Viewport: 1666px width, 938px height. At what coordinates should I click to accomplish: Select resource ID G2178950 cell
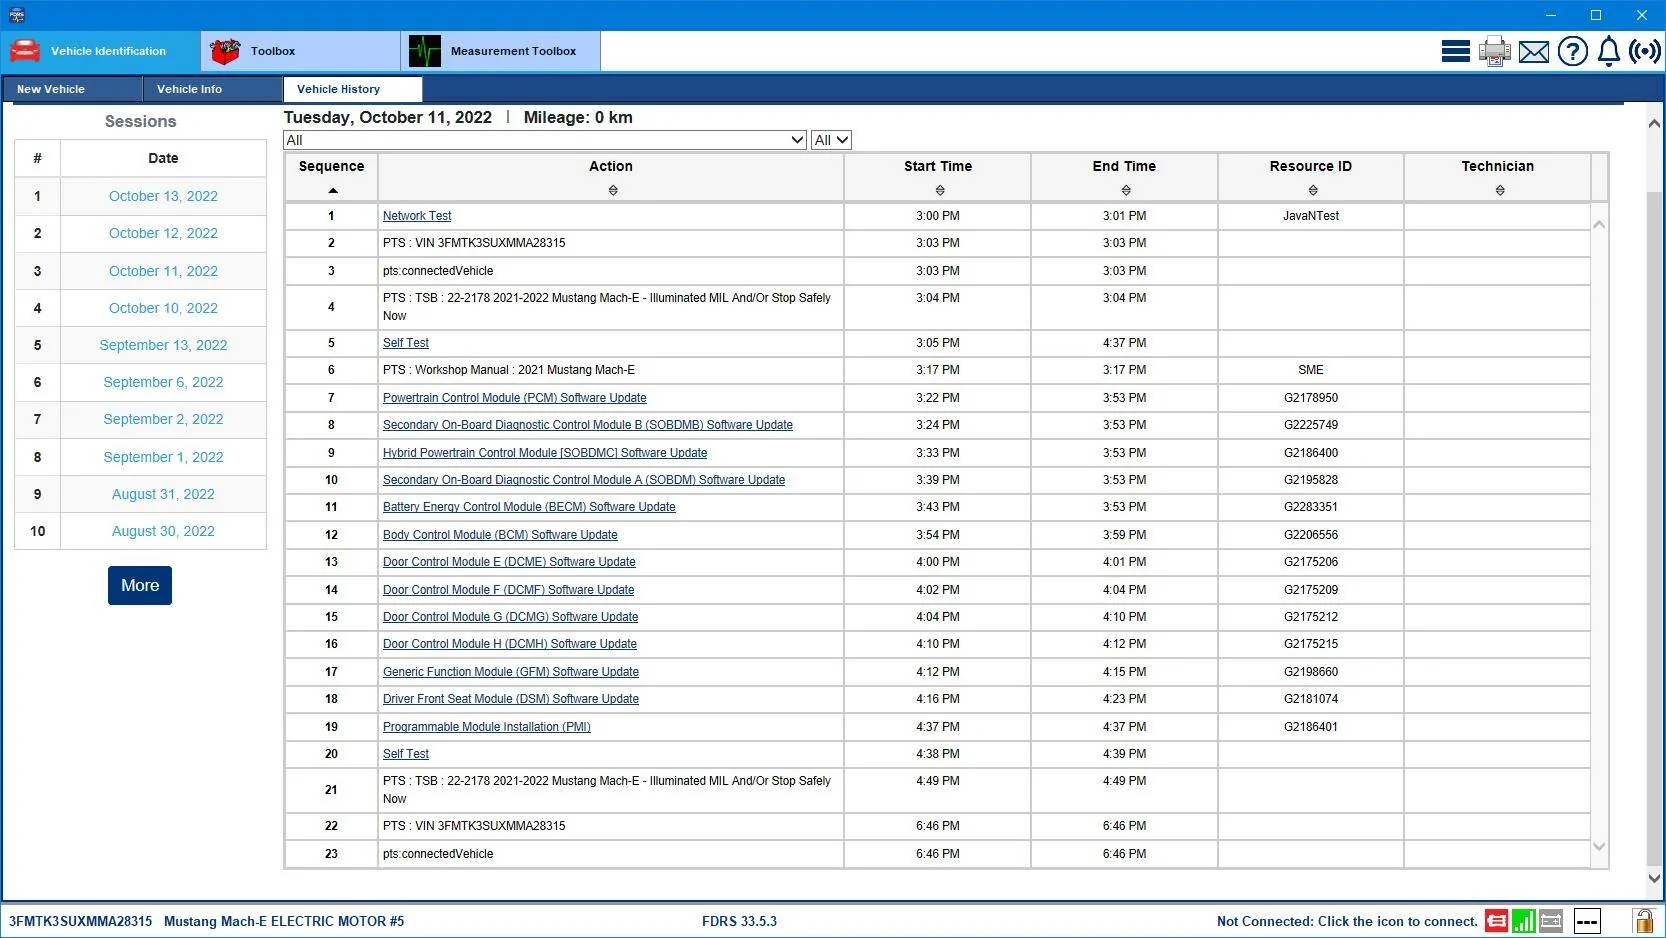click(1311, 398)
